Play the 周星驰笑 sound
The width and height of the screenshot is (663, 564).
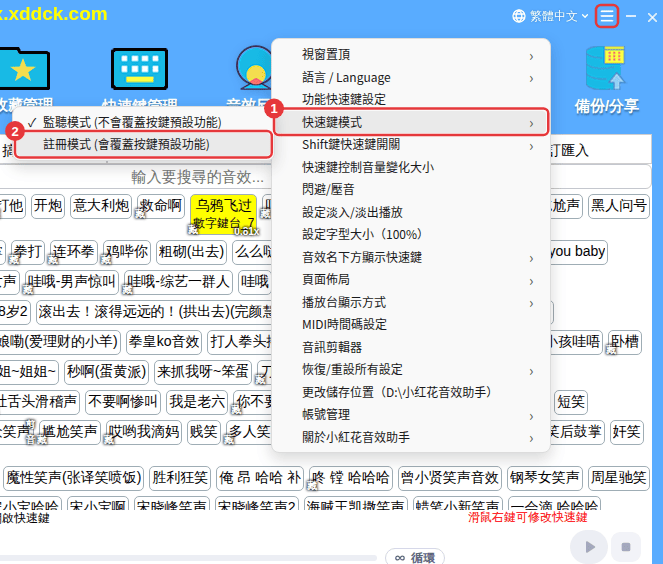[619, 478]
